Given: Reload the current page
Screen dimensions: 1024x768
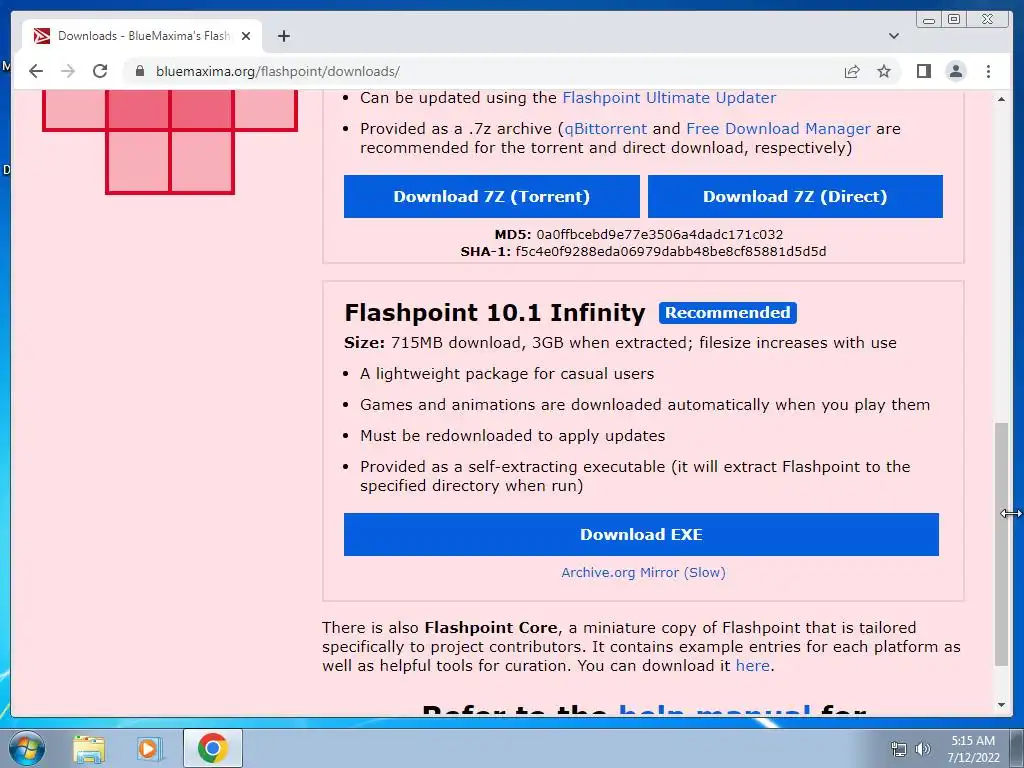Looking at the screenshot, I should click(x=100, y=71).
